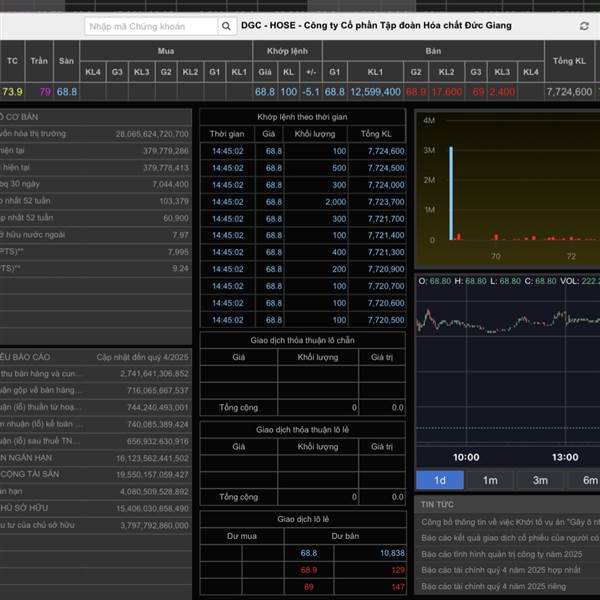Open news about 'Công bố thông tin về việc Khởi tố vụ án'
Screen dimensions: 600x600
click(x=508, y=522)
